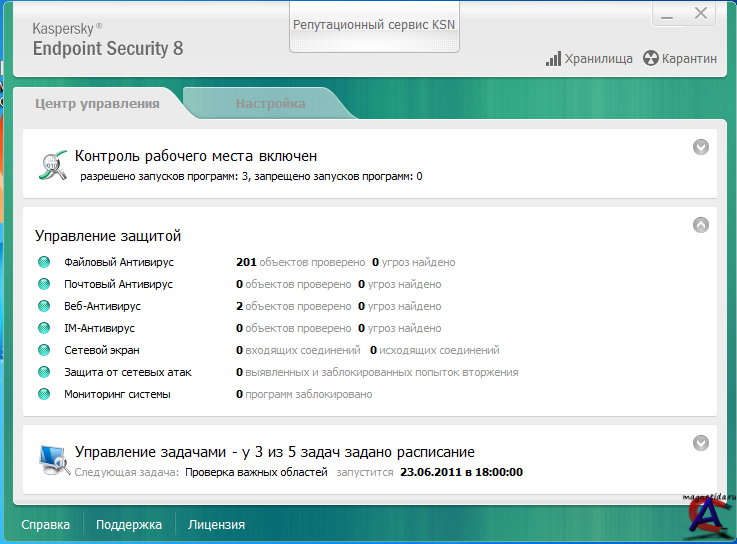
Task: Open the Справка link
Action: (x=46, y=524)
